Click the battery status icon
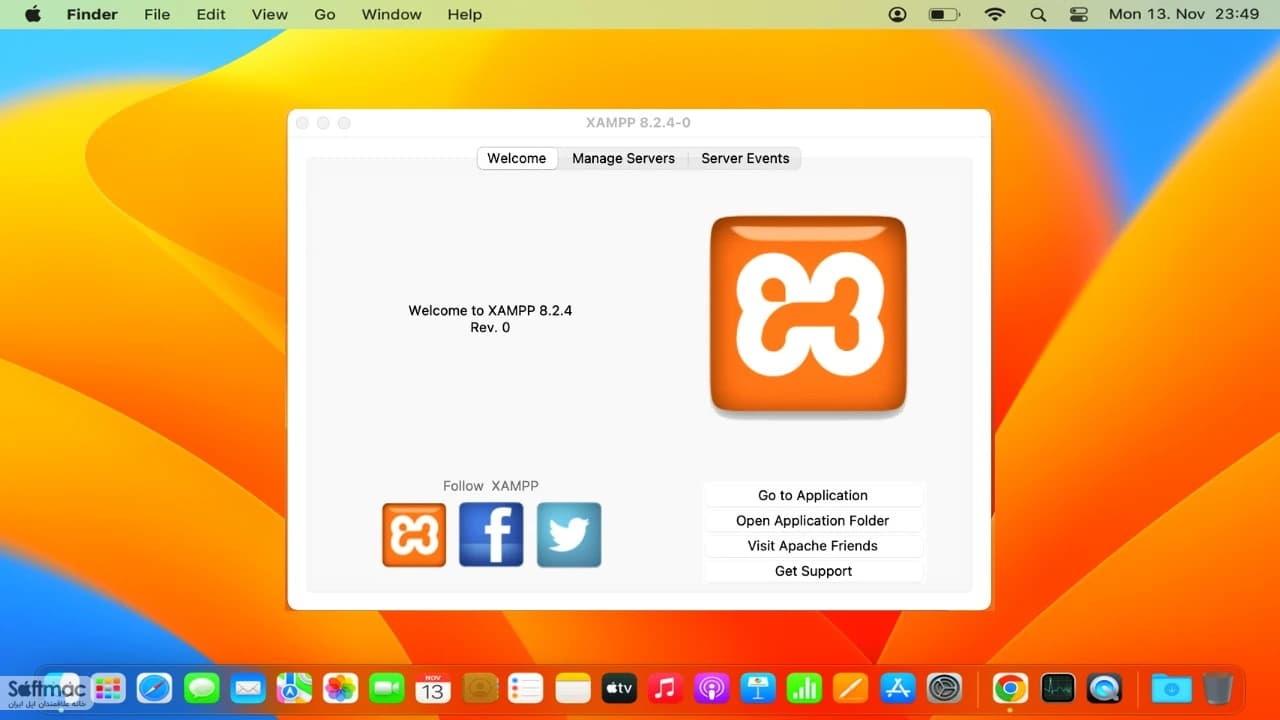The height and width of the screenshot is (720, 1280). pyautogui.click(x=944, y=14)
